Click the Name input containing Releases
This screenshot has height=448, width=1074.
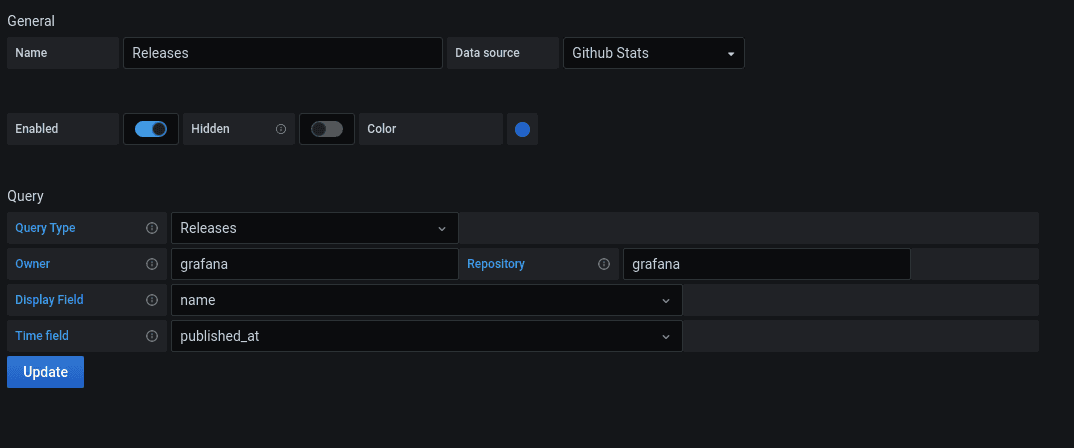(x=283, y=53)
